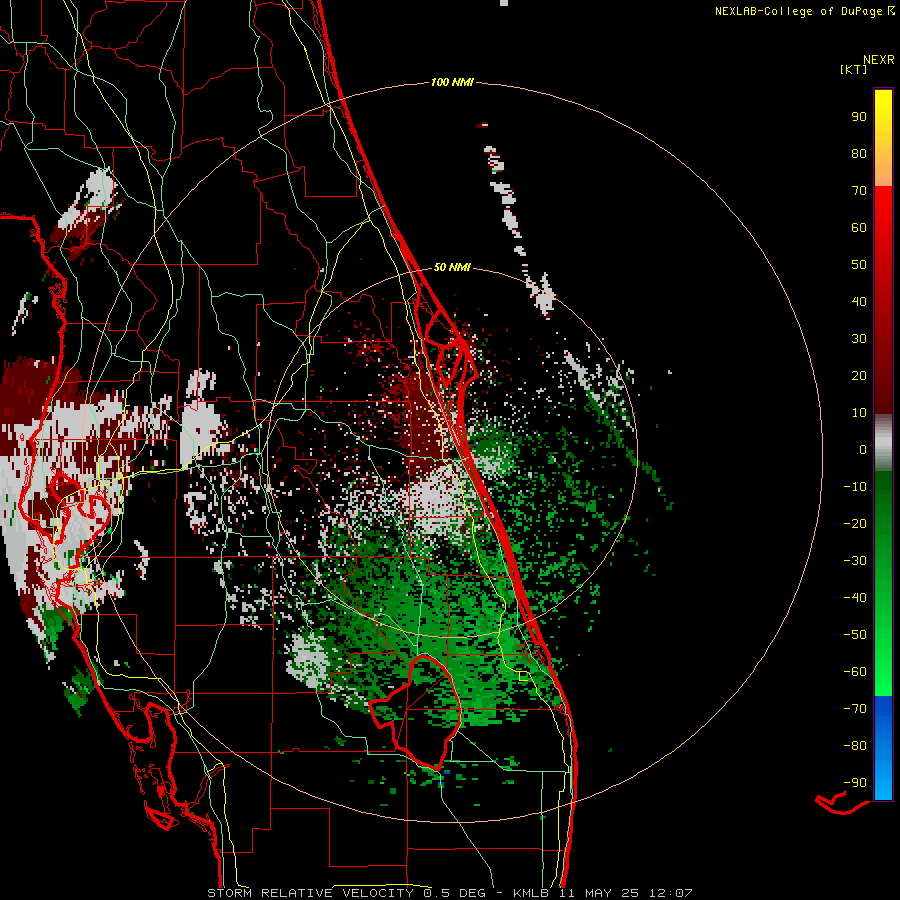Click the -50 value on the velocity scale
900x900 pixels.
point(855,635)
